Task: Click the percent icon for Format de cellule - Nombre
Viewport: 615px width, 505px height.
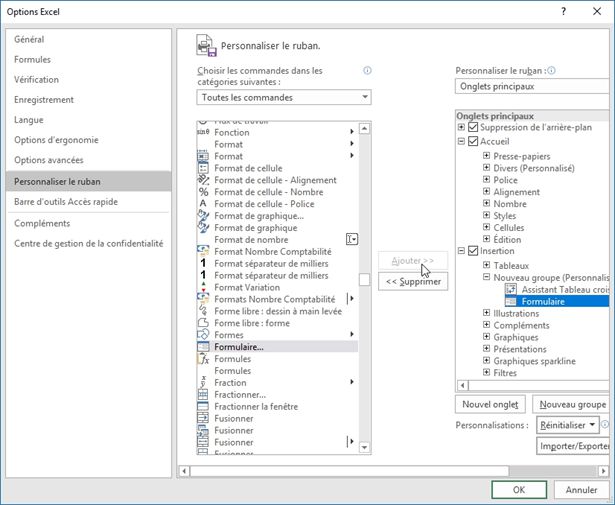Action: point(203,192)
